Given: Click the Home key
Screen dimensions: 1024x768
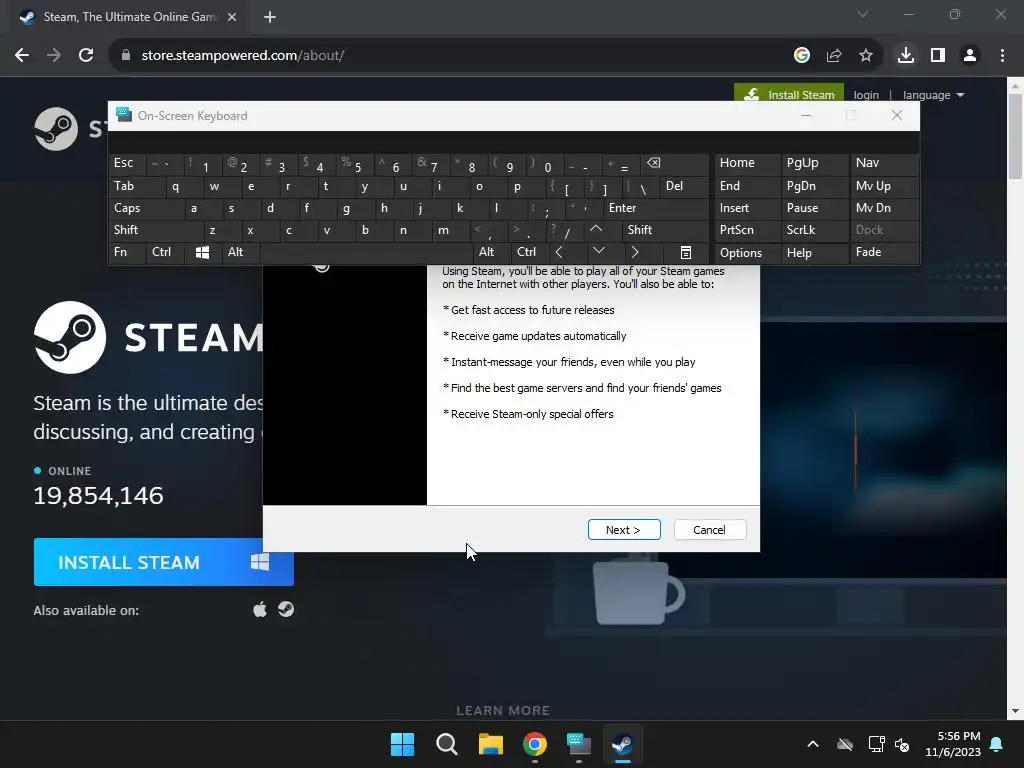Looking at the screenshot, I should click(x=748, y=163).
